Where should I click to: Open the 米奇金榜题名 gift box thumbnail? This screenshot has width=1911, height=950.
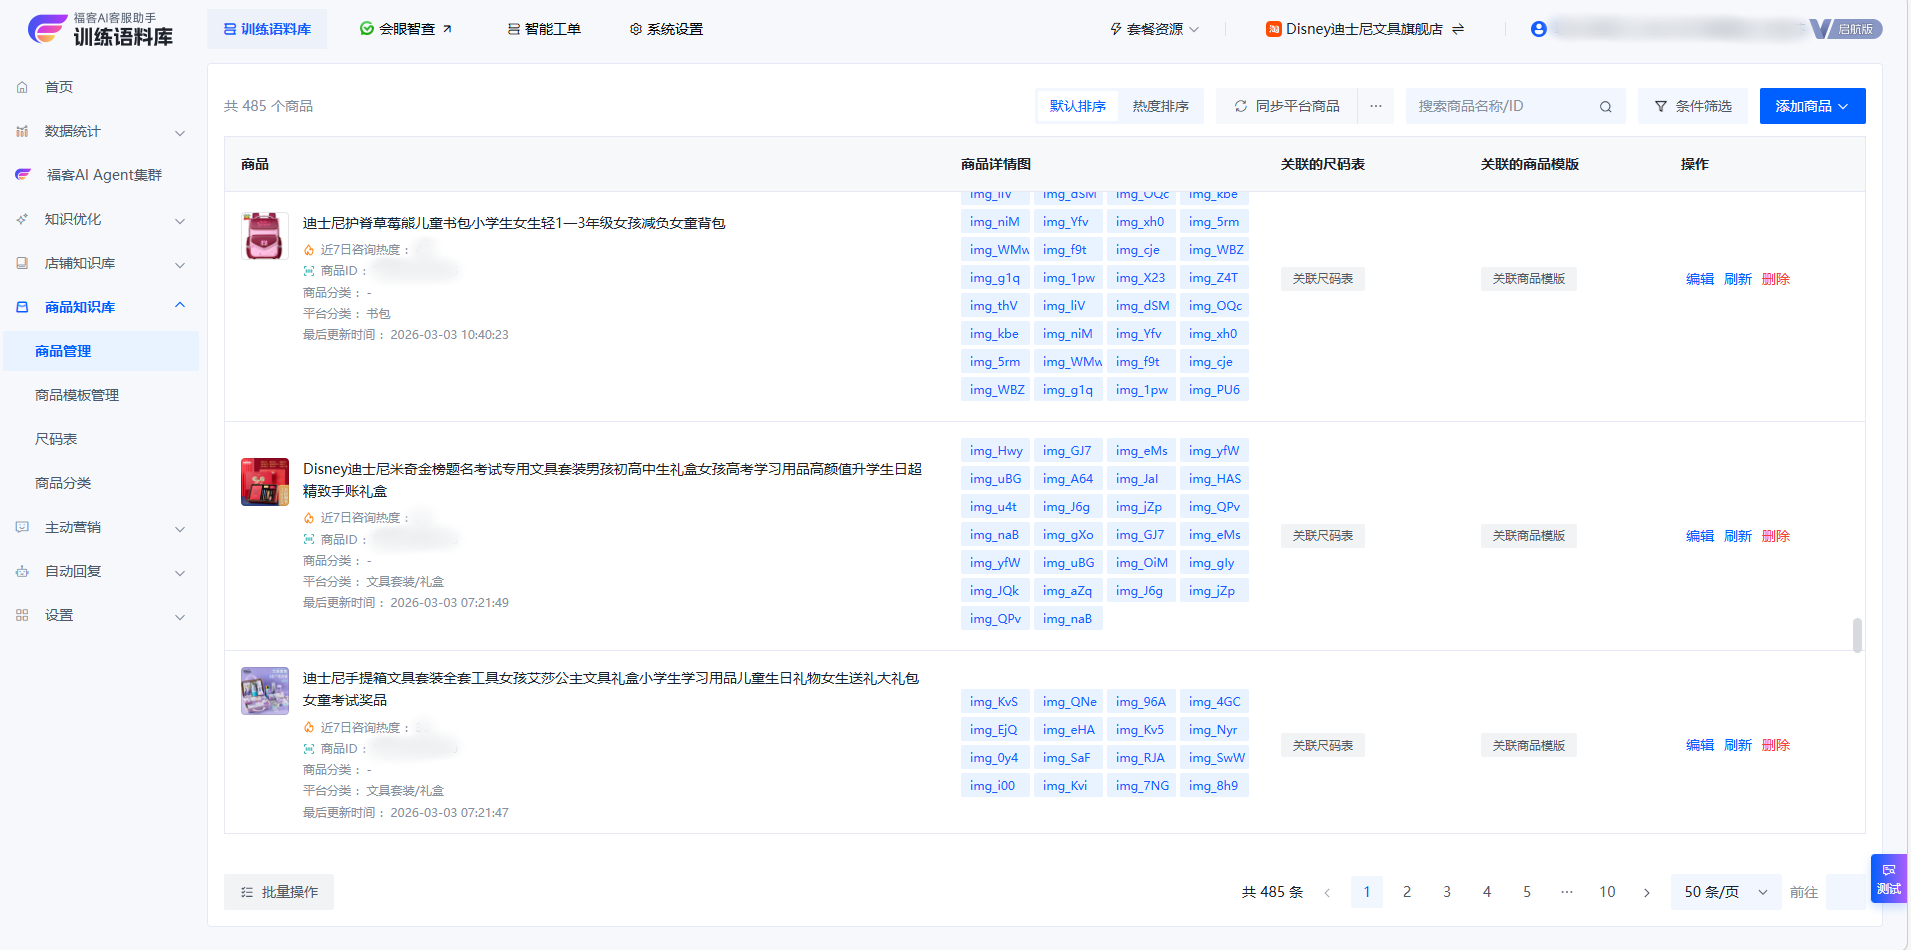point(265,482)
